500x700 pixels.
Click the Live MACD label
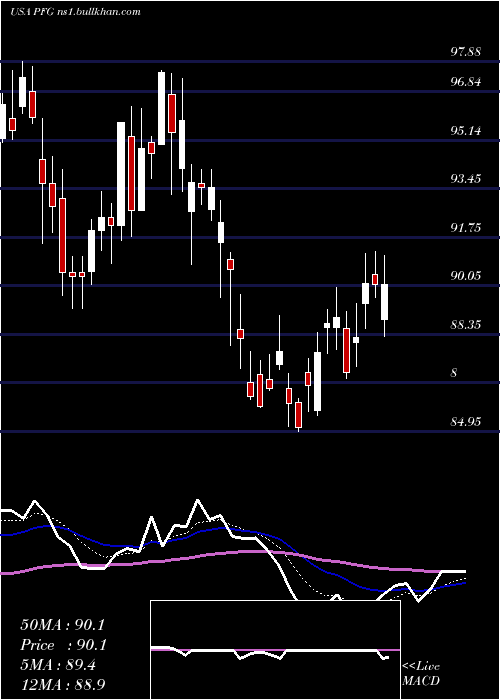(421, 674)
